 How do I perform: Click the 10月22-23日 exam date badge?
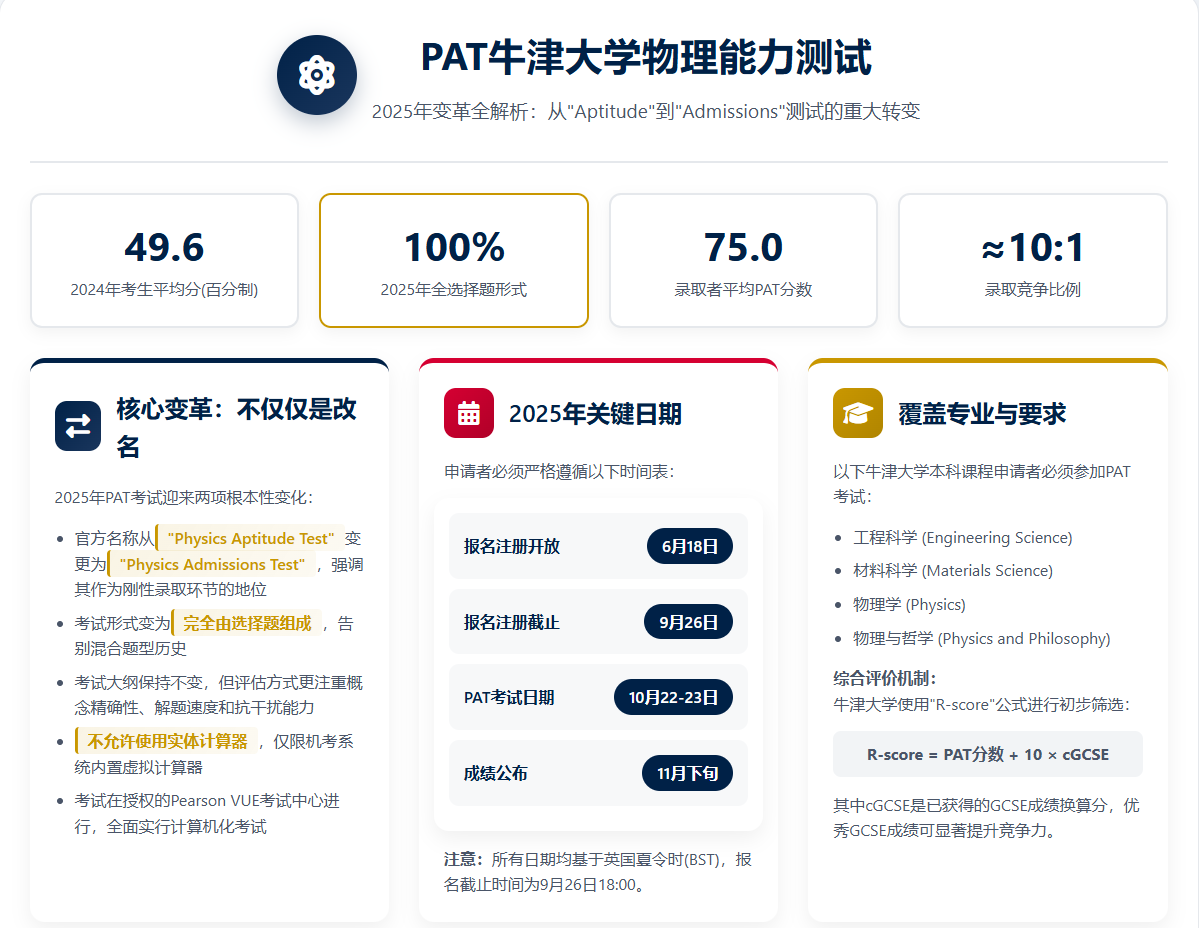673,697
